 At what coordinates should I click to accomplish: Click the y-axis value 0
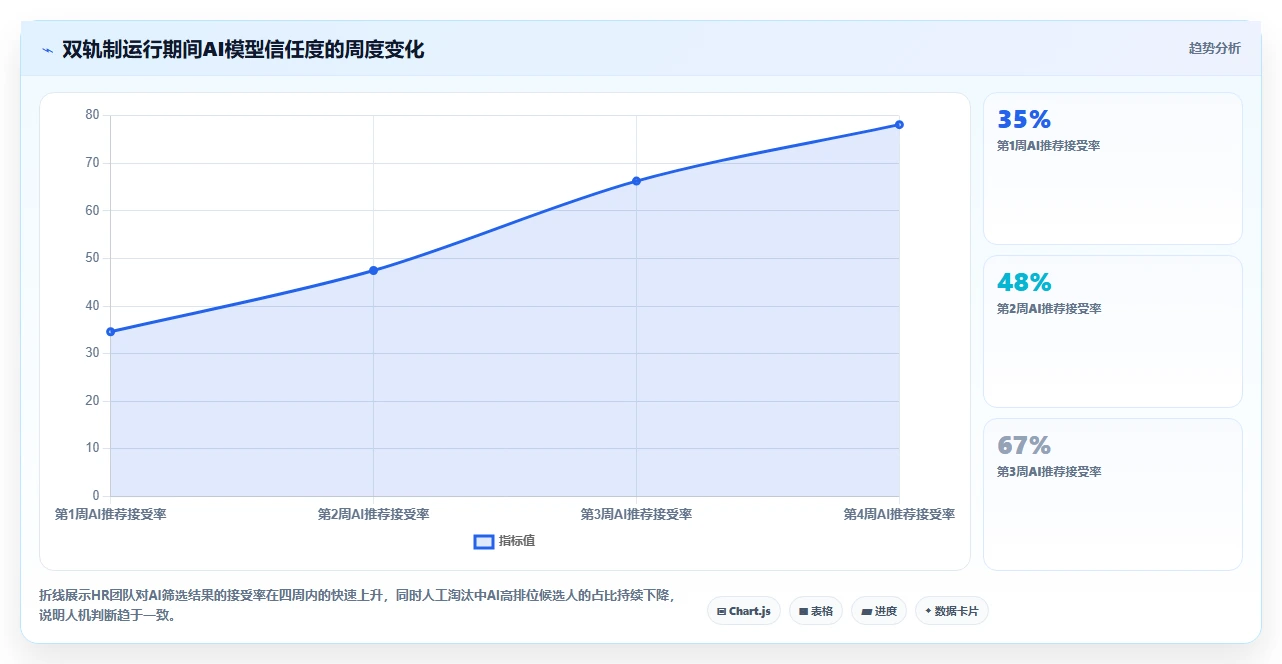96,496
